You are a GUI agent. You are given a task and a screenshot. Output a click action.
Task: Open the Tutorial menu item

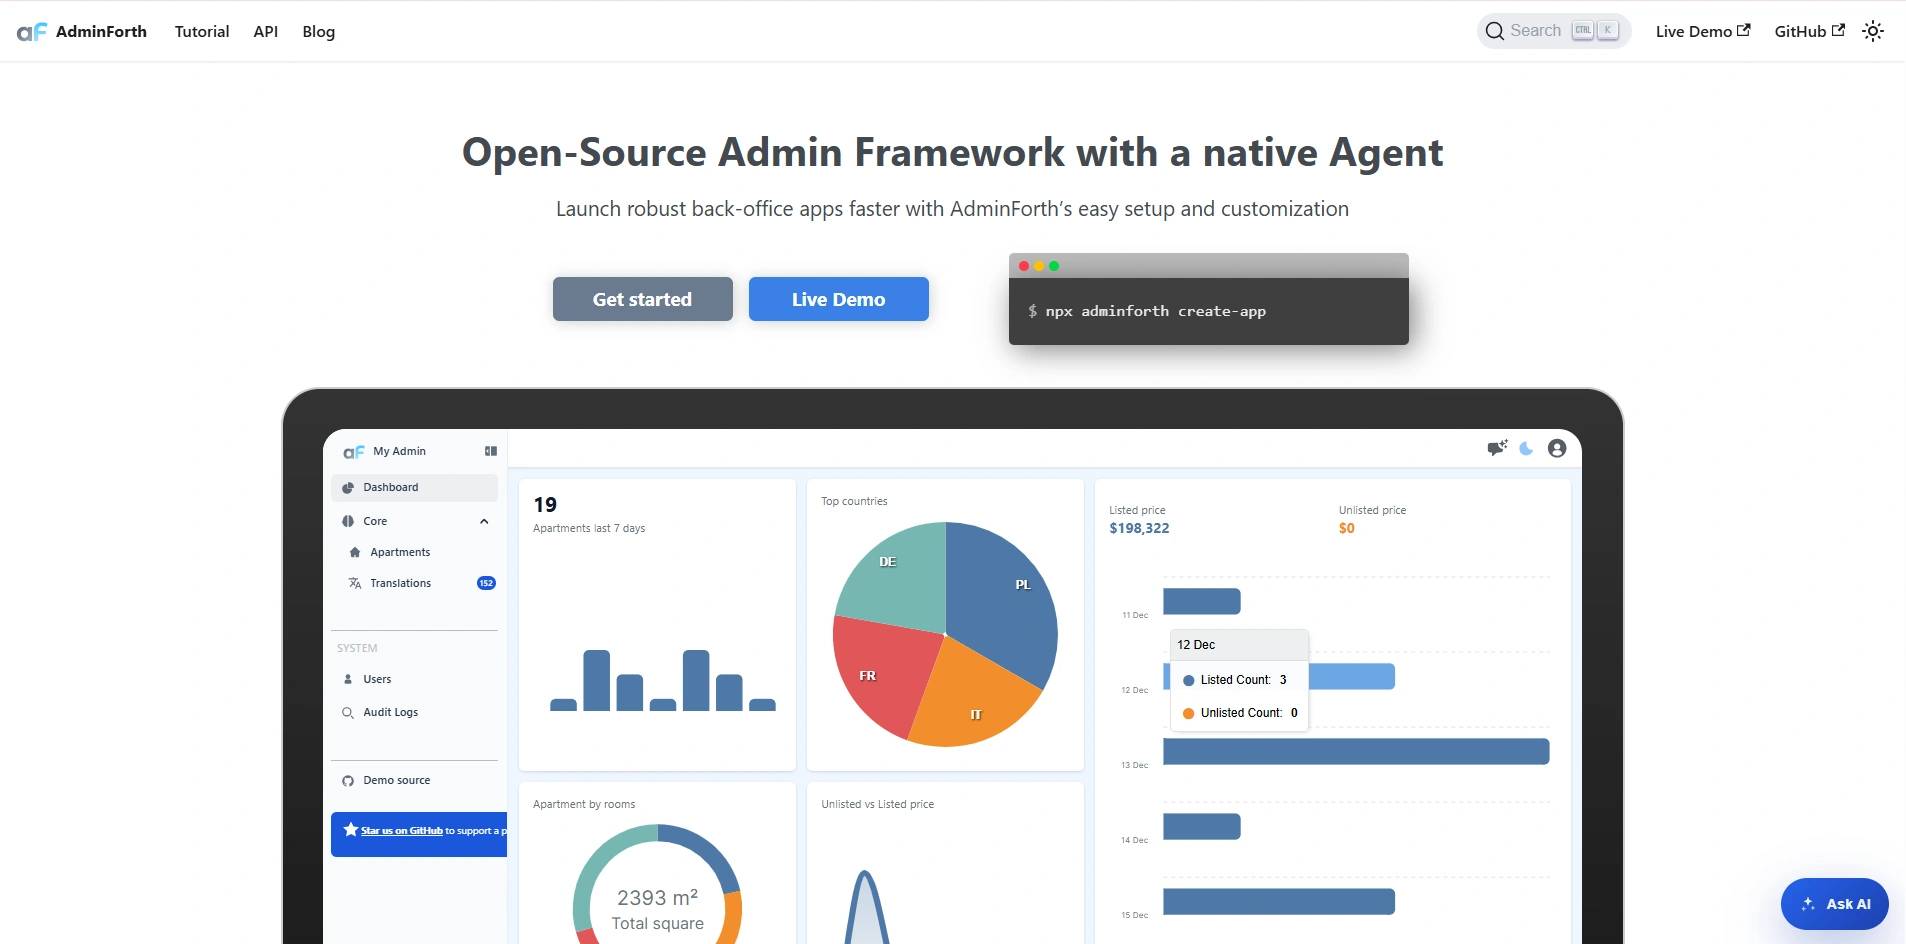202,31
